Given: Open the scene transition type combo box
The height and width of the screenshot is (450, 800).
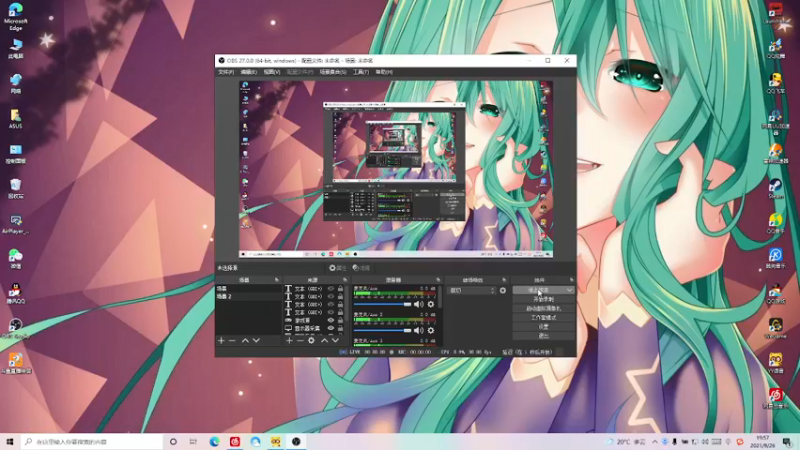Looking at the screenshot, I should [x=471, y=290].
